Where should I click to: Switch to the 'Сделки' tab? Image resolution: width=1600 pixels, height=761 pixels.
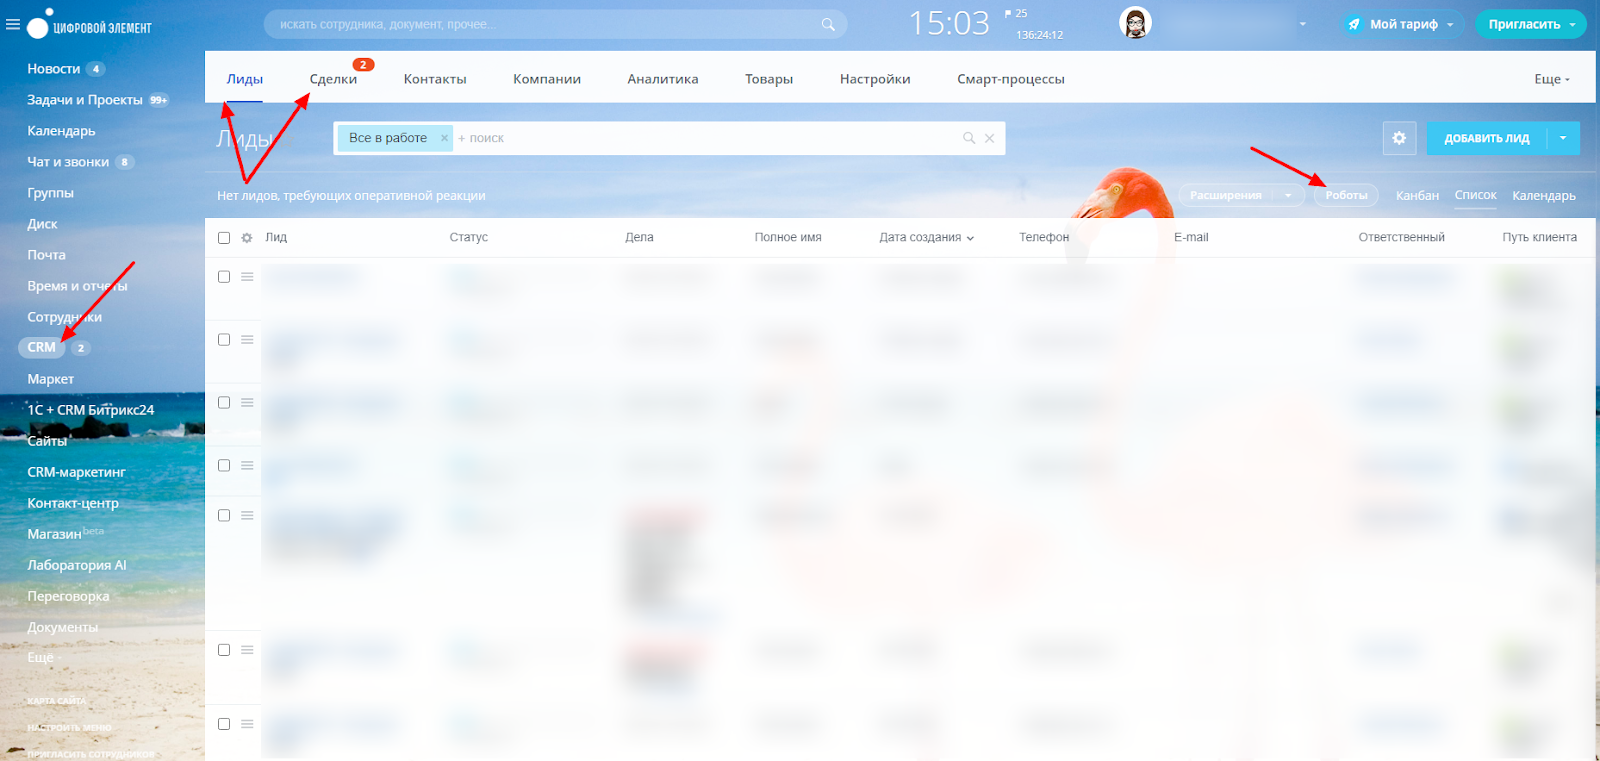tap(333, 79)
